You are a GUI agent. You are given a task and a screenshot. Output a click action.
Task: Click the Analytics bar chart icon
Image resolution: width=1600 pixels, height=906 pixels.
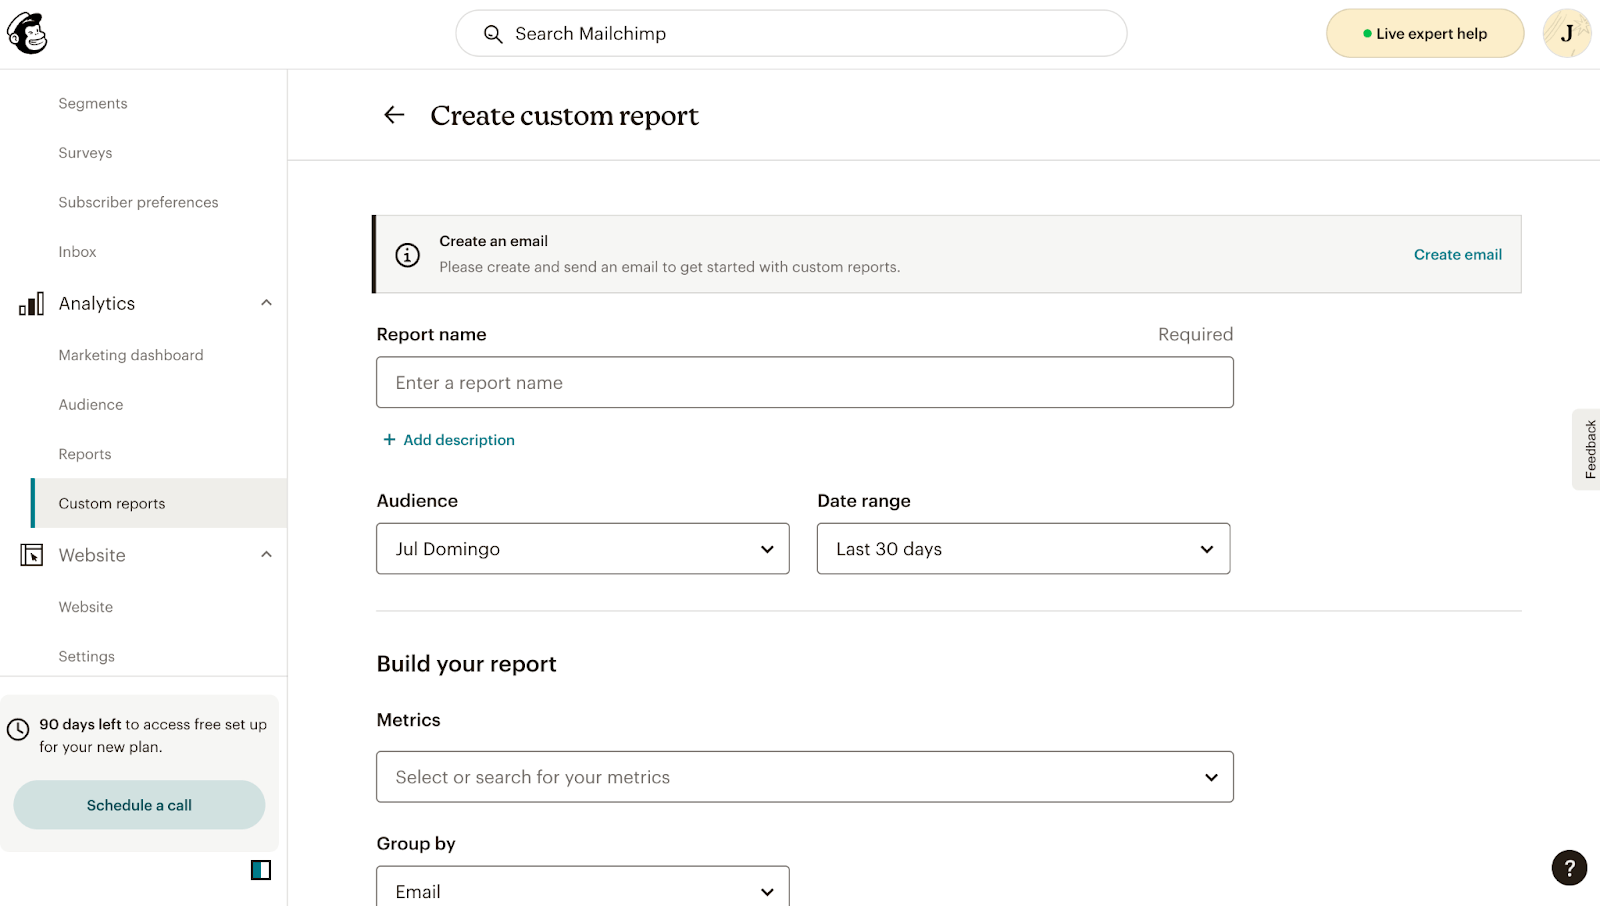tap(31, 304)
